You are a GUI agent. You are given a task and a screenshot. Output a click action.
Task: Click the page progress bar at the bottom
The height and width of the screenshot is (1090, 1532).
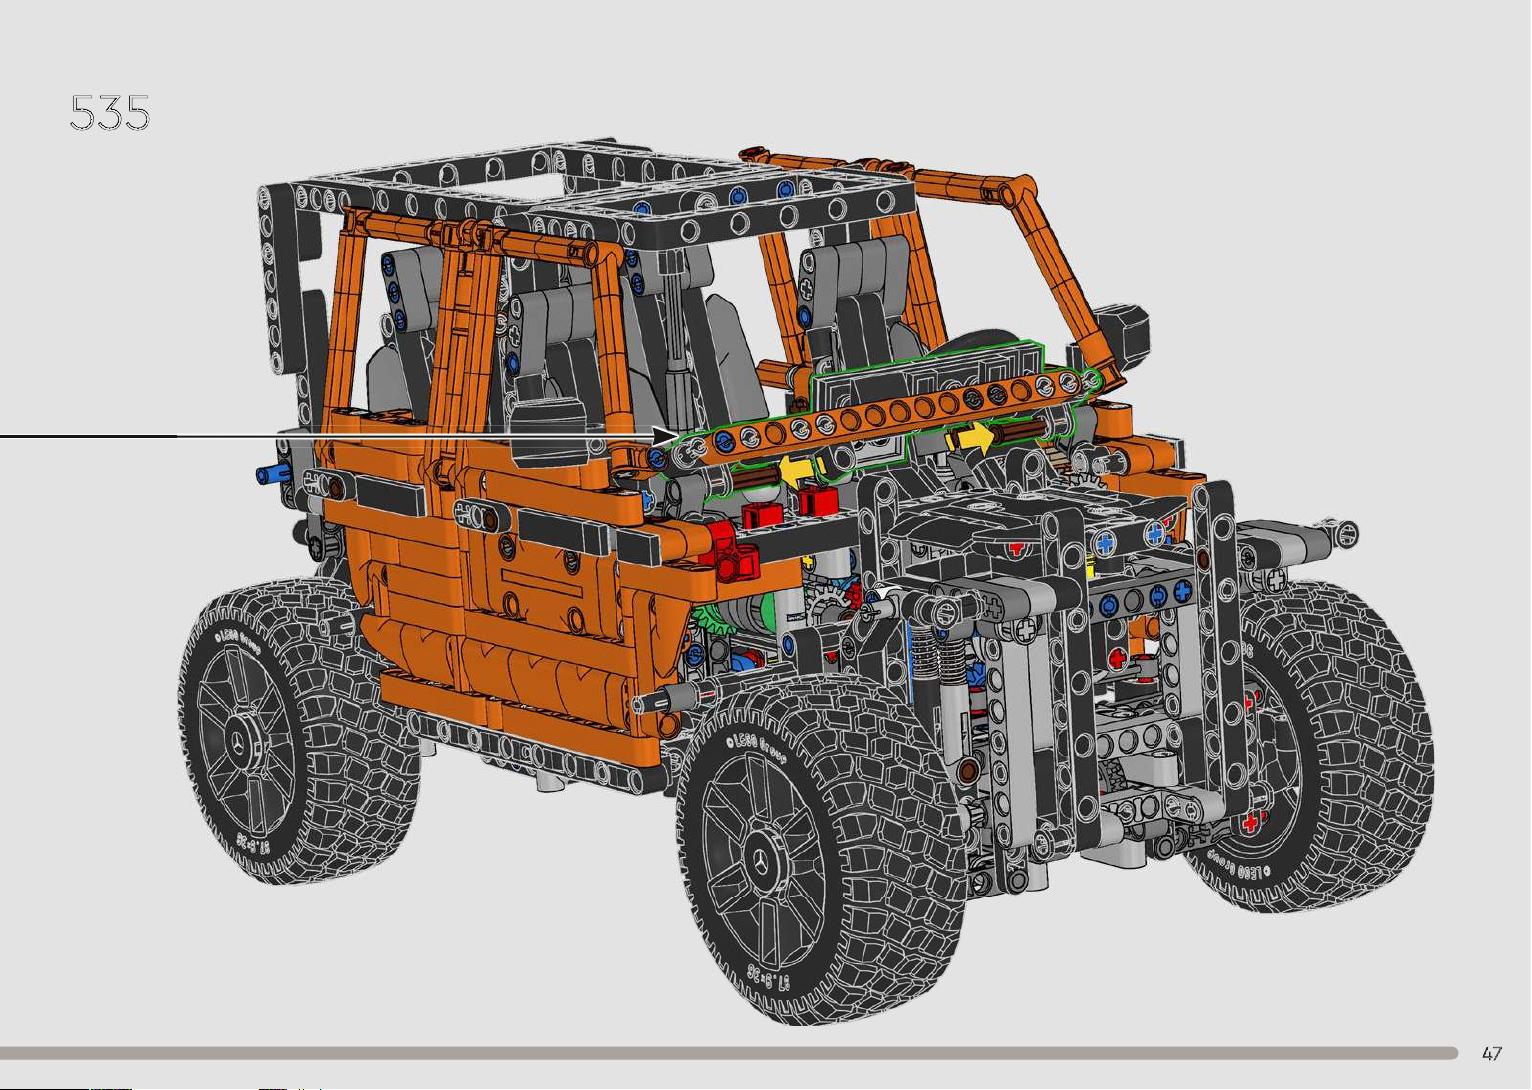point(729,1053)
